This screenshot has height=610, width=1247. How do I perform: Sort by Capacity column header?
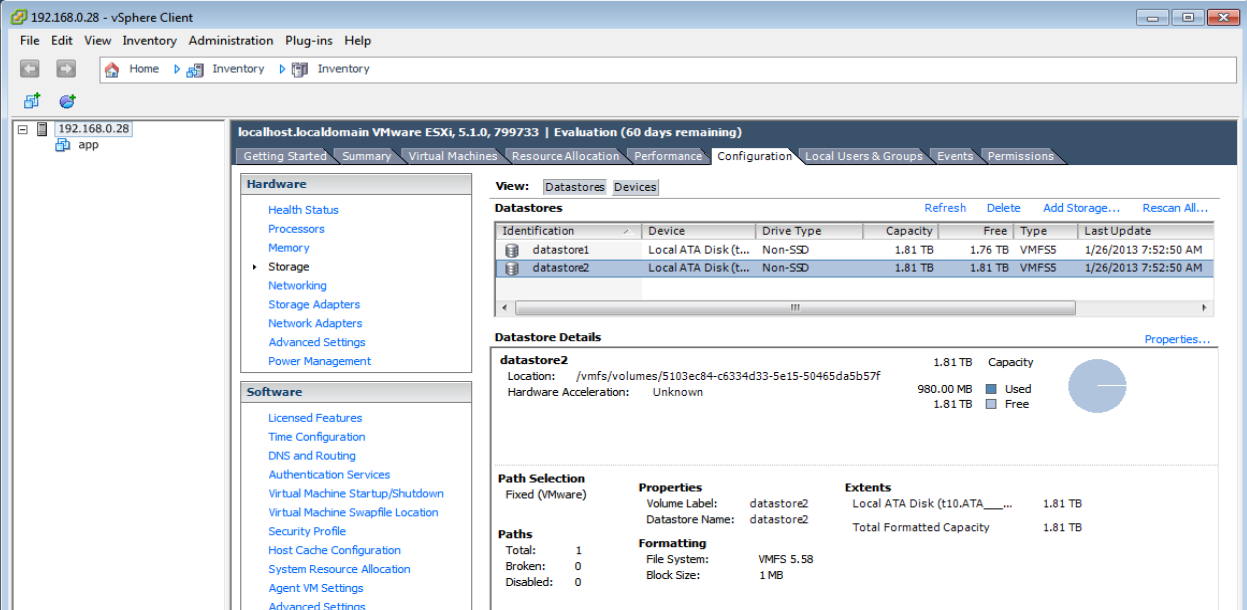coord(900,231)
